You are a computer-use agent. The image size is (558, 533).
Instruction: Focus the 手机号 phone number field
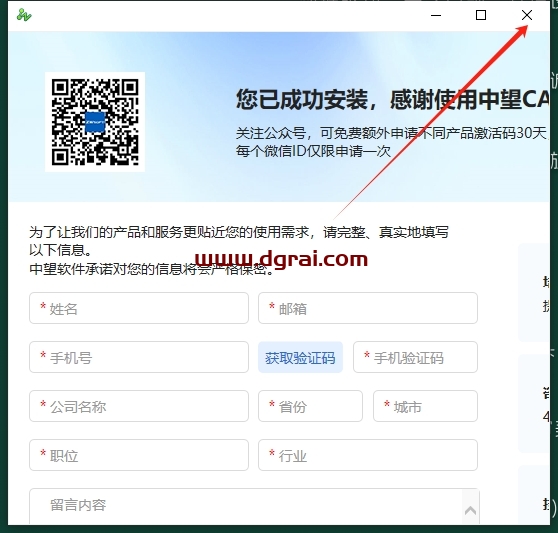point(139,357)
